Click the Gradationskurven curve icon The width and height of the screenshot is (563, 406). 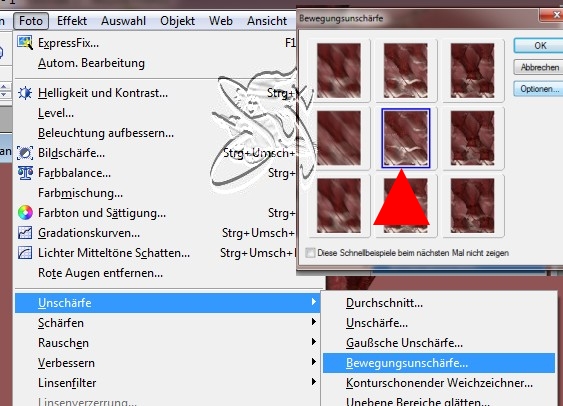coord(25,233)
